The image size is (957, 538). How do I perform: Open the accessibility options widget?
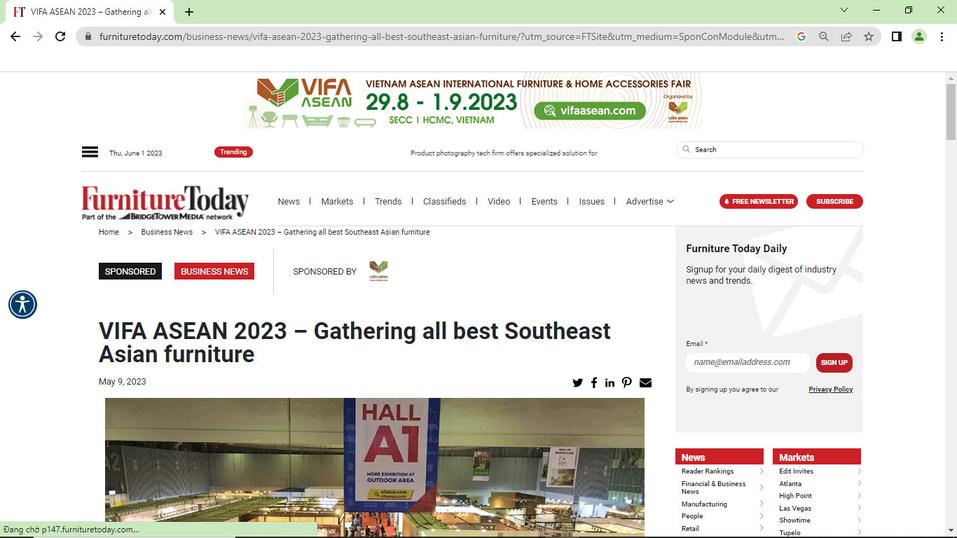[x=23, y=304]
